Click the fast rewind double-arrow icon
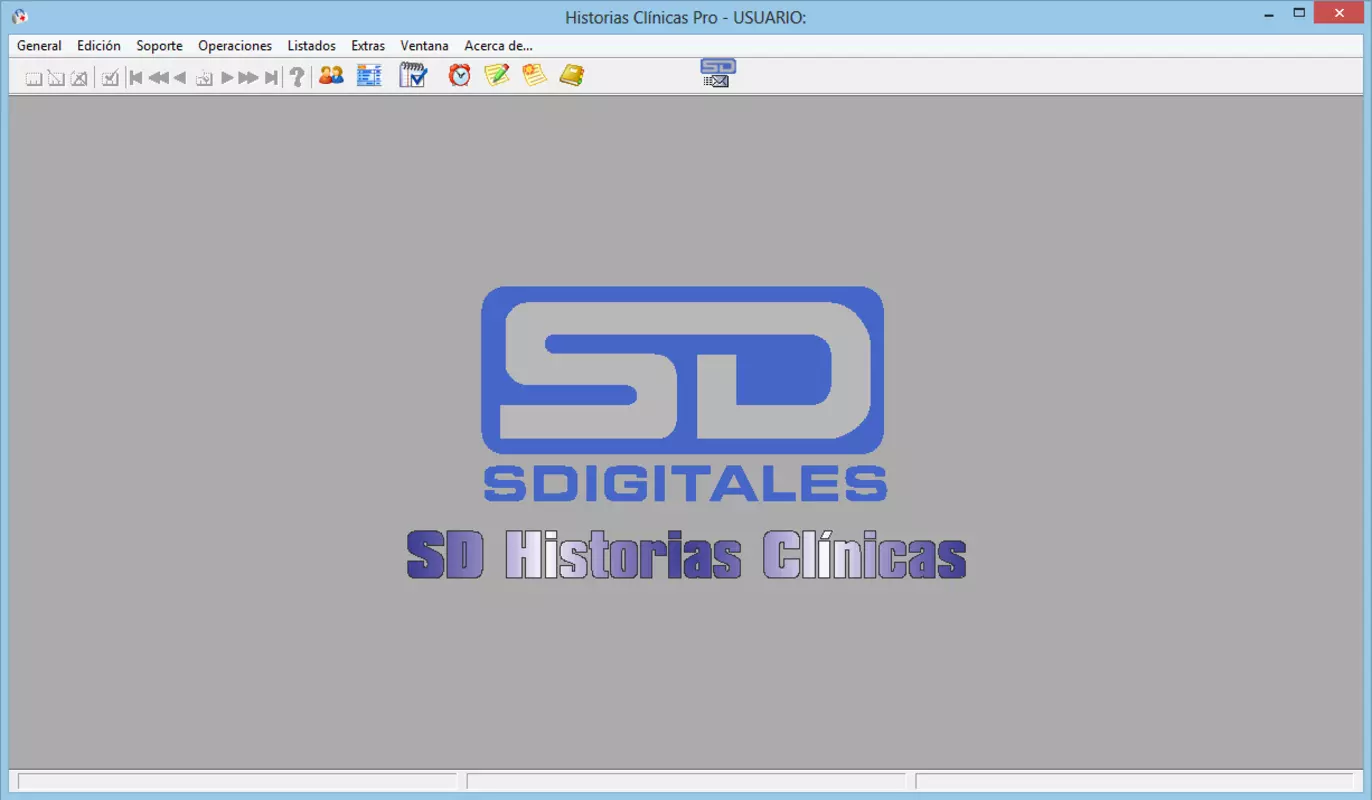 [x=158, y=78]
